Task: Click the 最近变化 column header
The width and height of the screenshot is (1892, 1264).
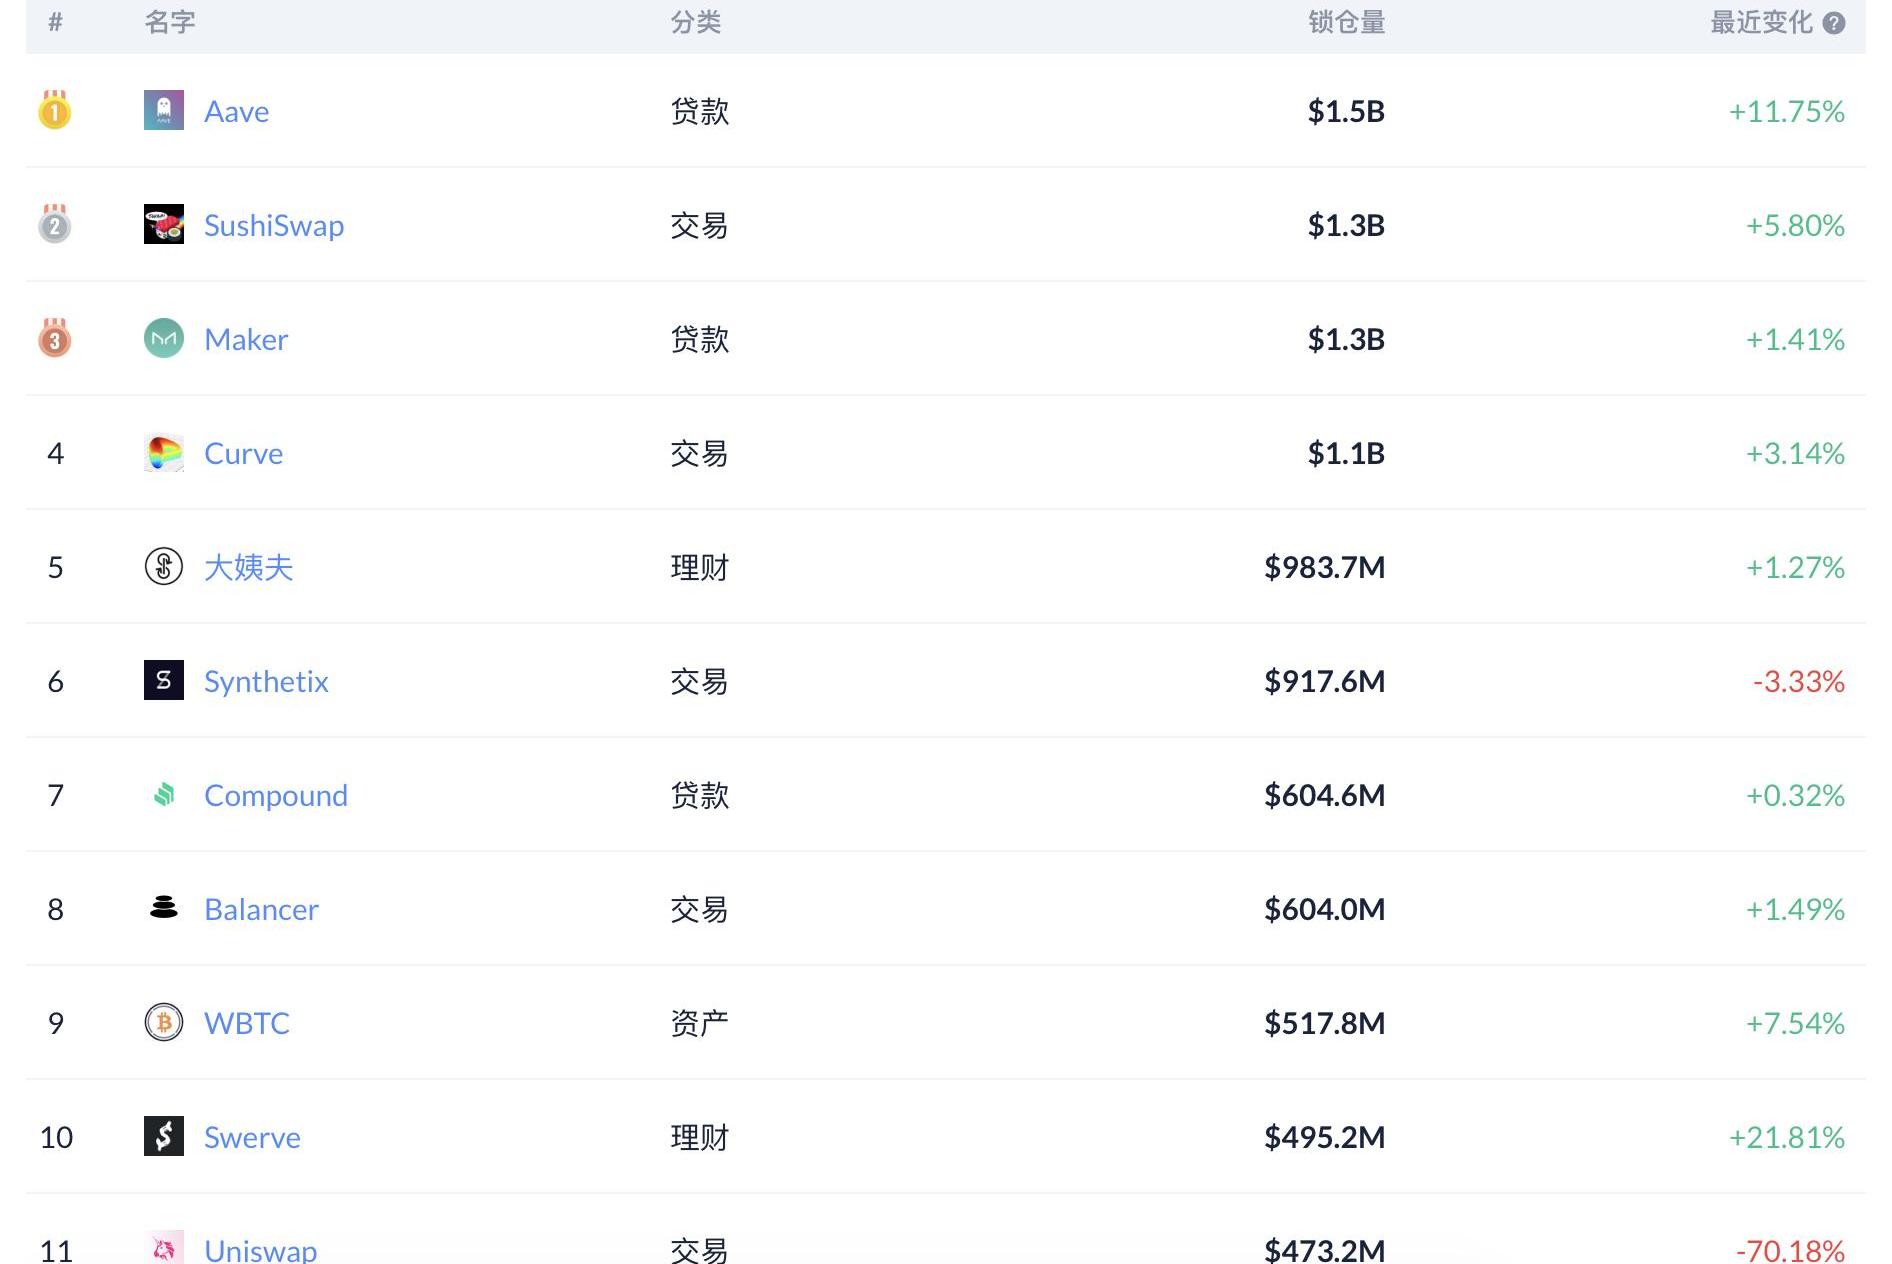Action: pyautogui.click(x=1761, y=23)
